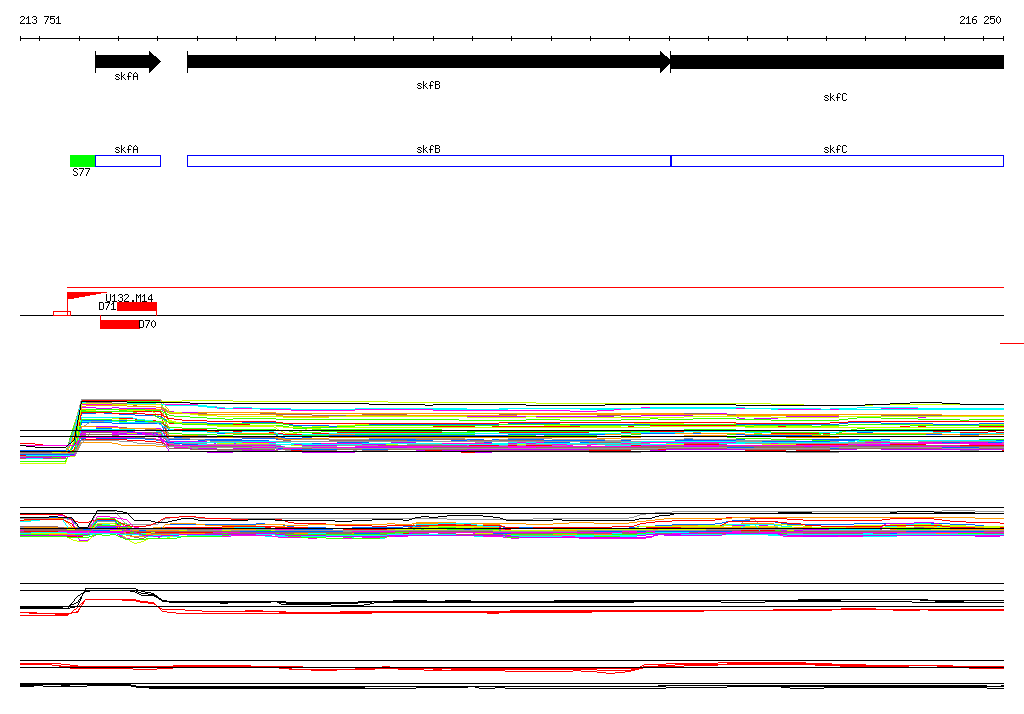Select the blue-outlined skfC box

pyautogui.click(x=837, y=161)
